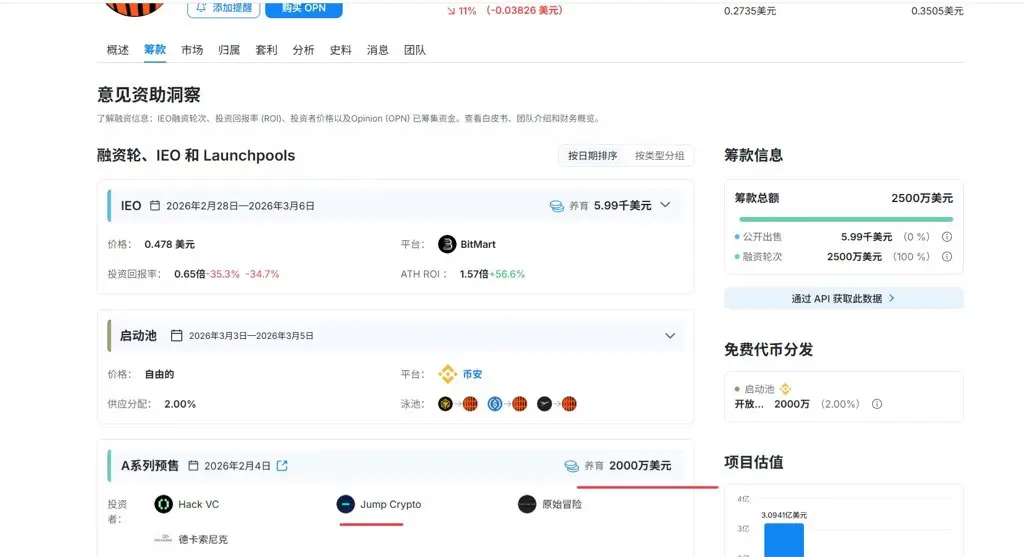
Task: Click the BitMart platform logo
Action: tap(447, 244)
